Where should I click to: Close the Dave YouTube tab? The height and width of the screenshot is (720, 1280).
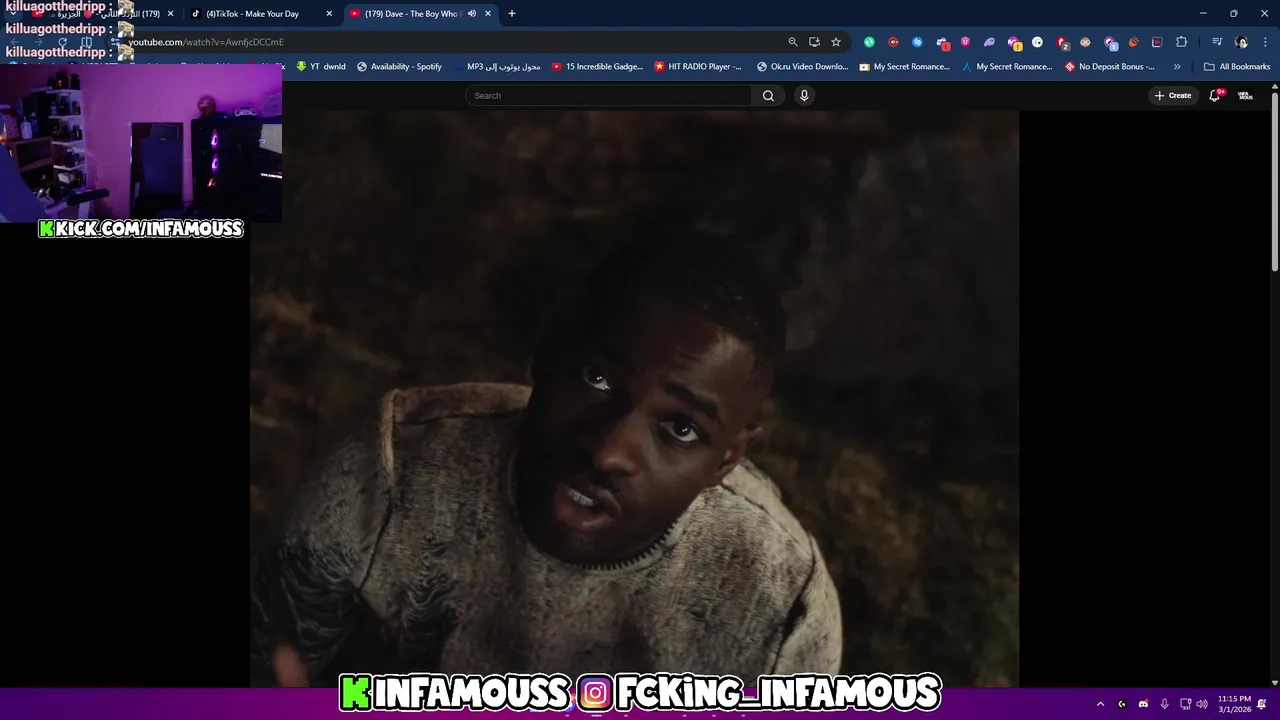pyautogui.click(x=488, y=14)
